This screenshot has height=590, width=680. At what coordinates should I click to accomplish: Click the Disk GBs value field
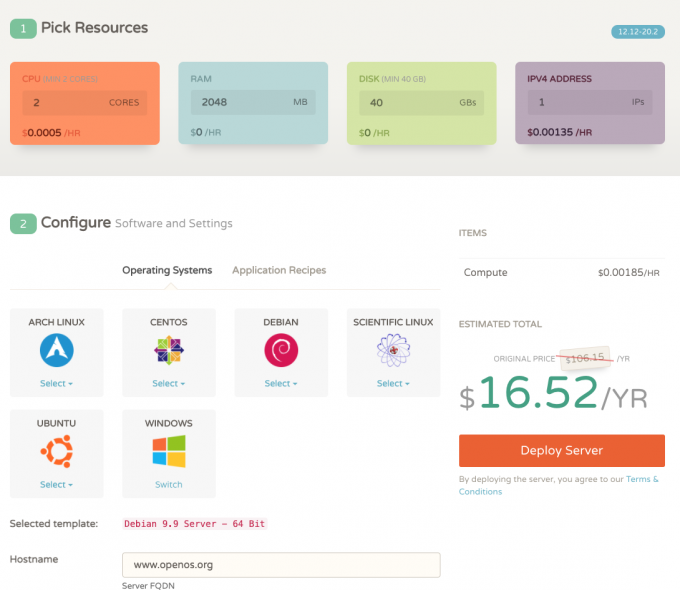(x=400, y=102)
